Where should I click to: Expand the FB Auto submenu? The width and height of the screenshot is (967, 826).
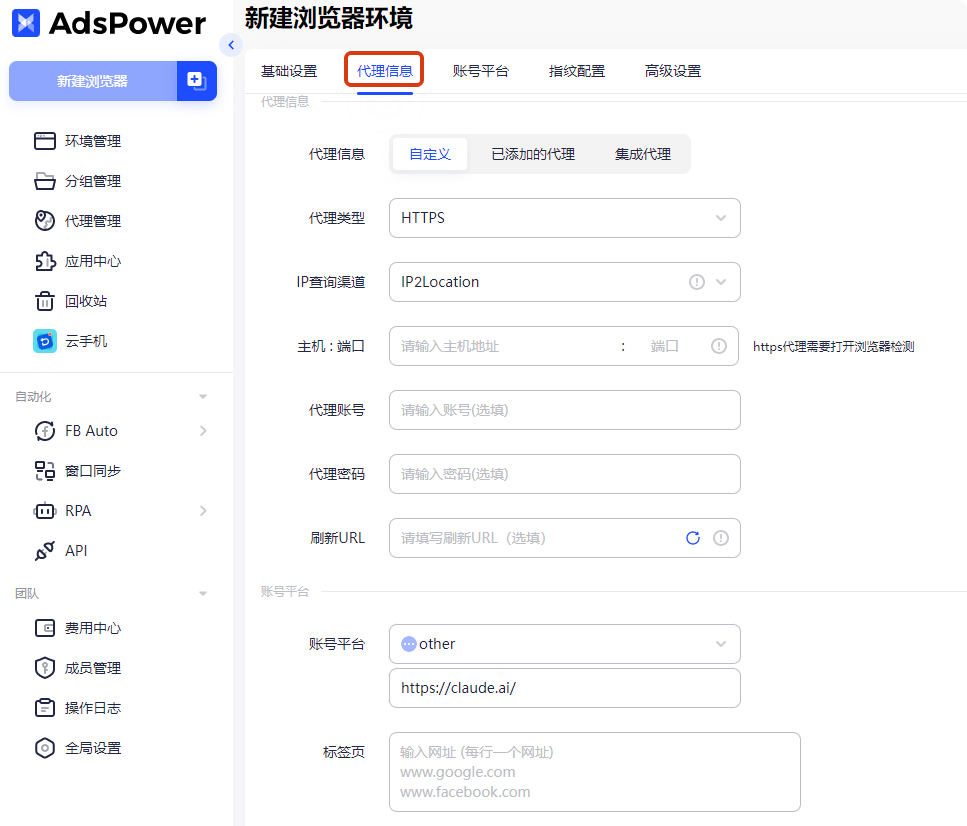tap(203, 431)
